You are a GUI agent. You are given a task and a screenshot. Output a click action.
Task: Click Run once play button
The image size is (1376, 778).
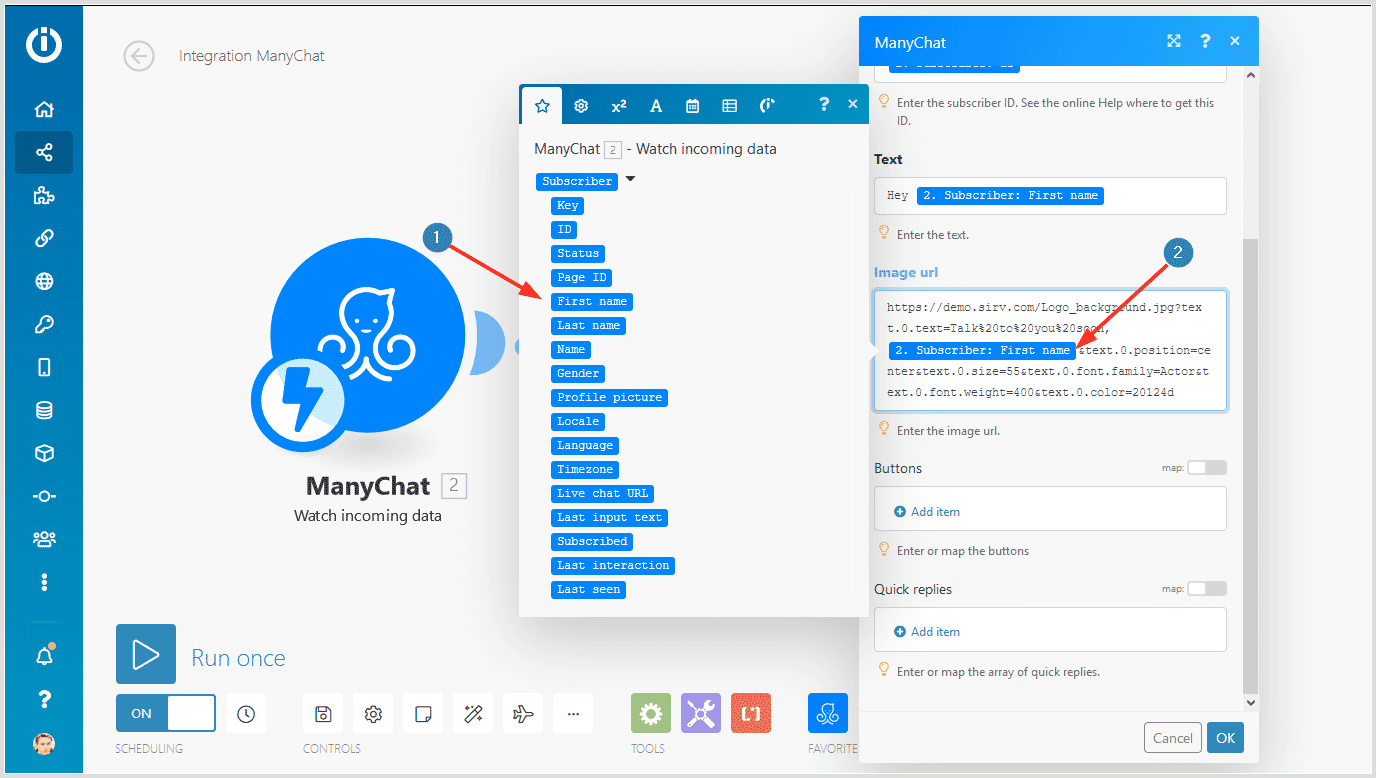(146, 654)
